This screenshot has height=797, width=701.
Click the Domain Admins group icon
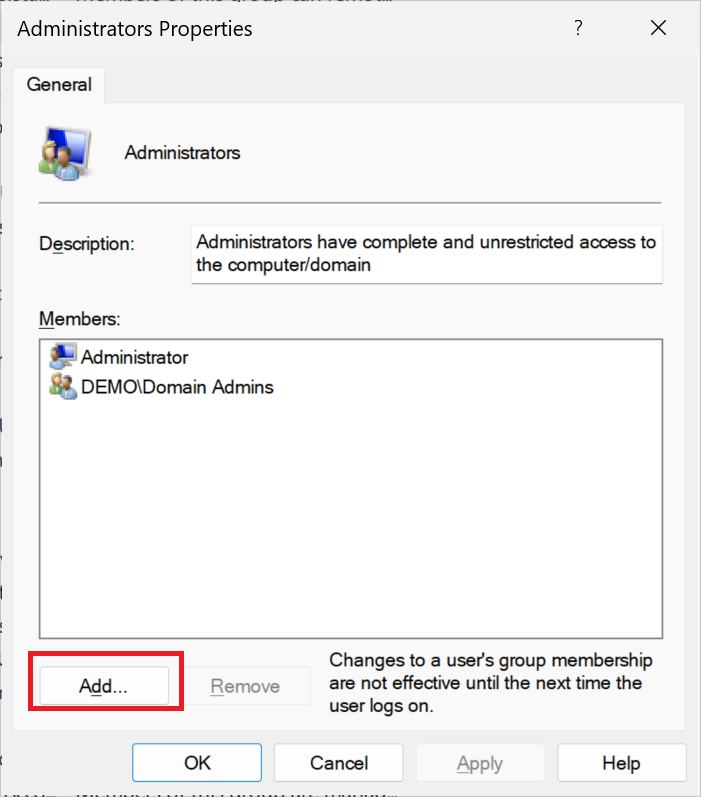coord(63,386)
